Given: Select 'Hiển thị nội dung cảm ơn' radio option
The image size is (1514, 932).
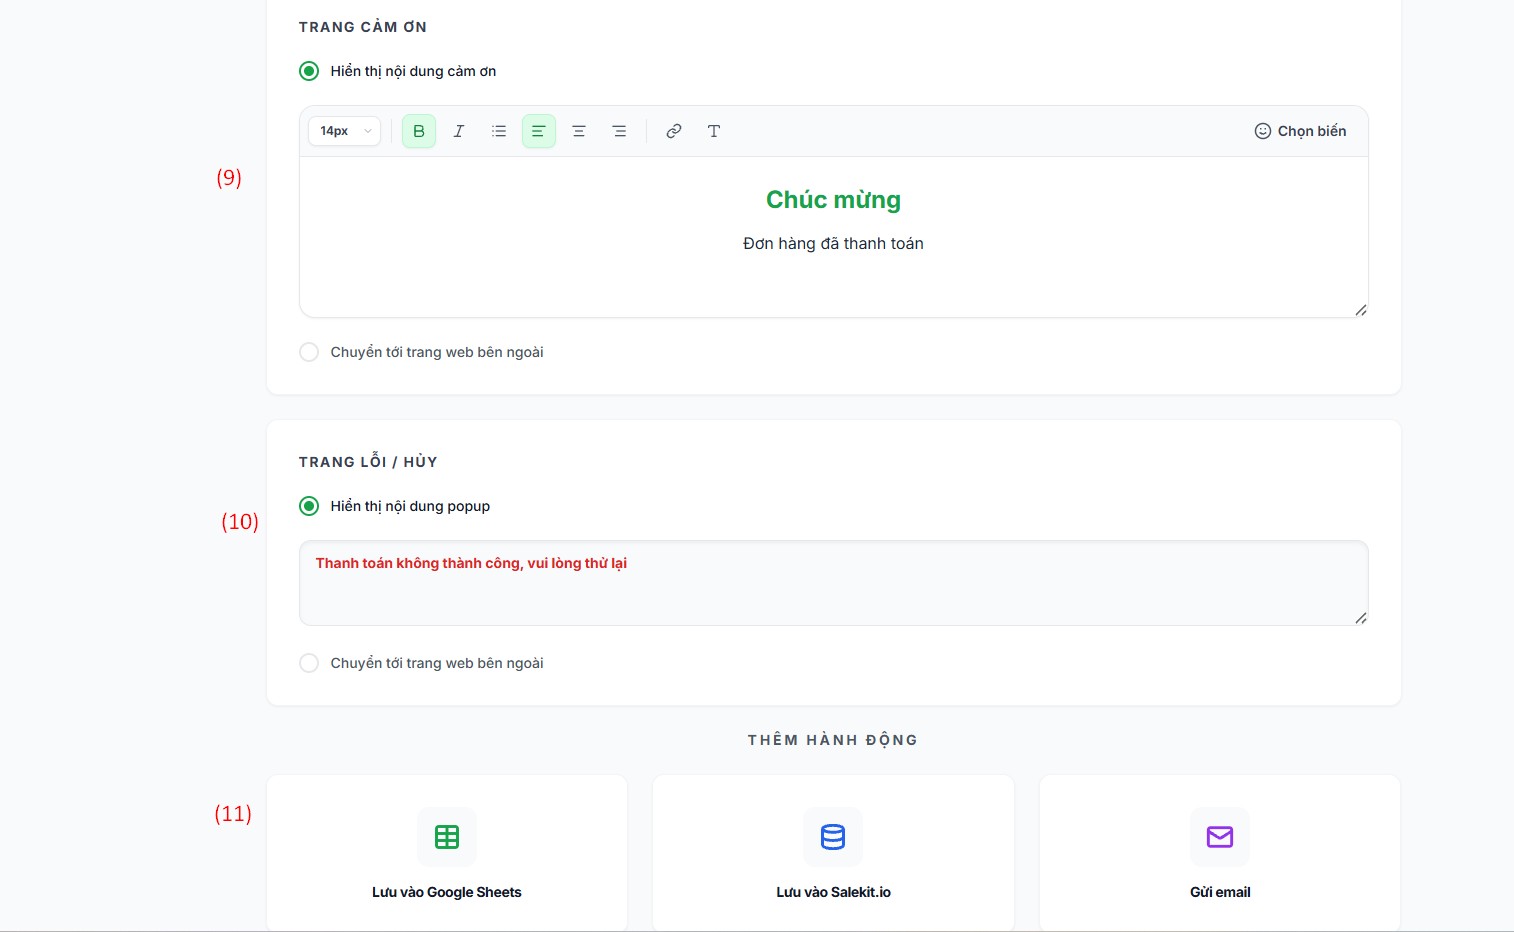Looking at the screenshot, I should coord(310,71).
